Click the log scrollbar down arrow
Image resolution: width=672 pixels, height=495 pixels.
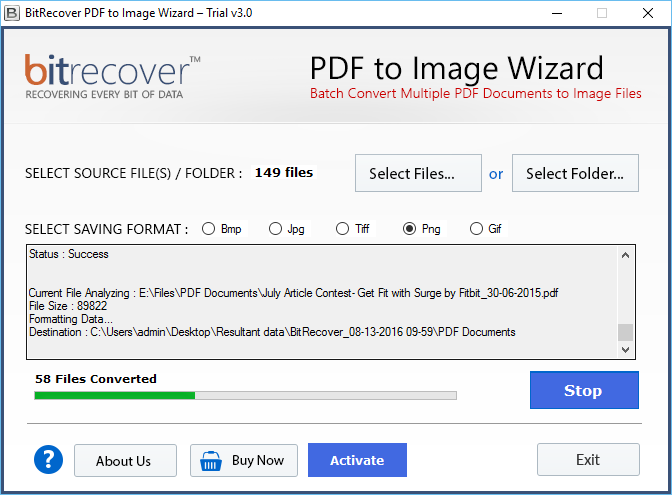coord(625,350)
